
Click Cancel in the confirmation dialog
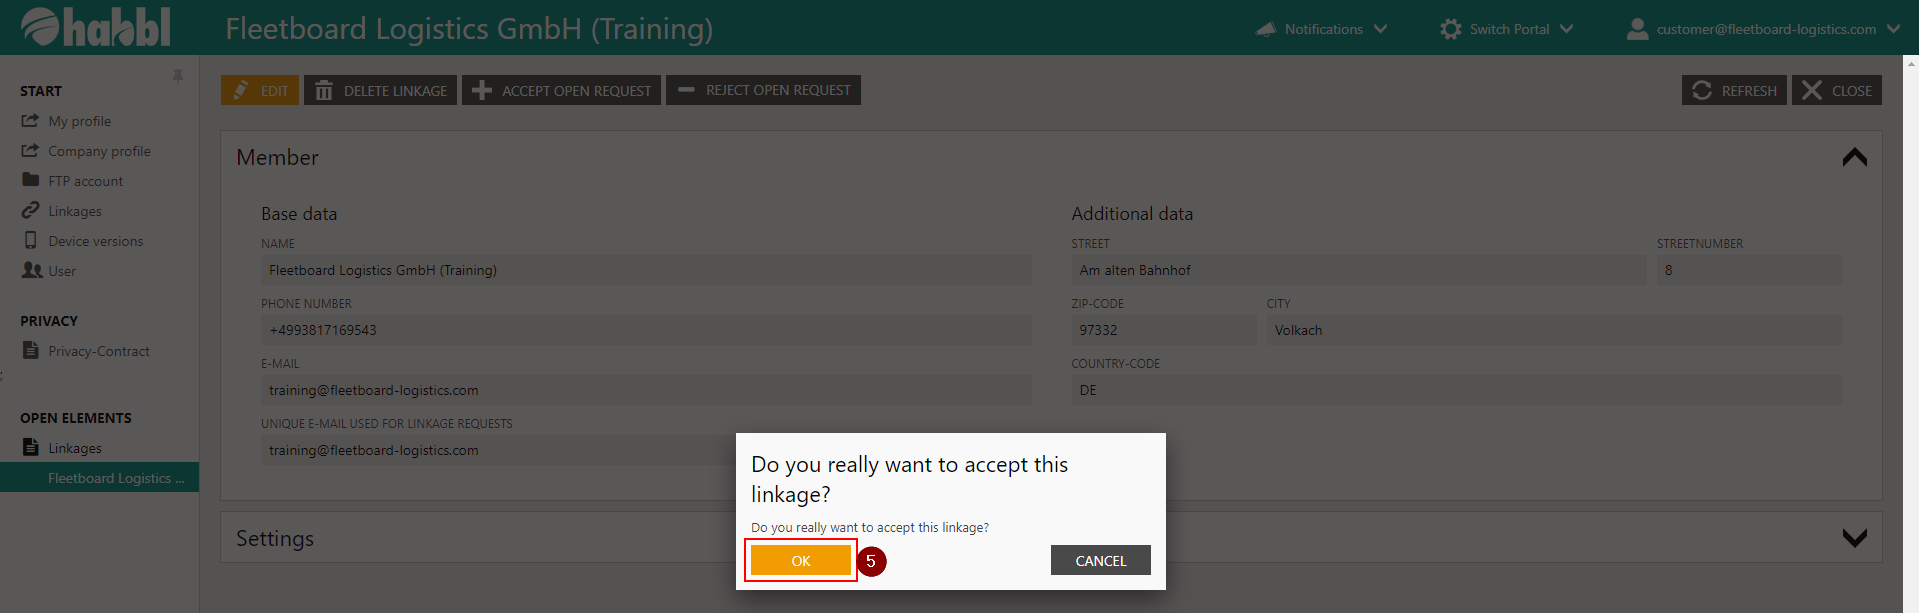point(1100,561)
